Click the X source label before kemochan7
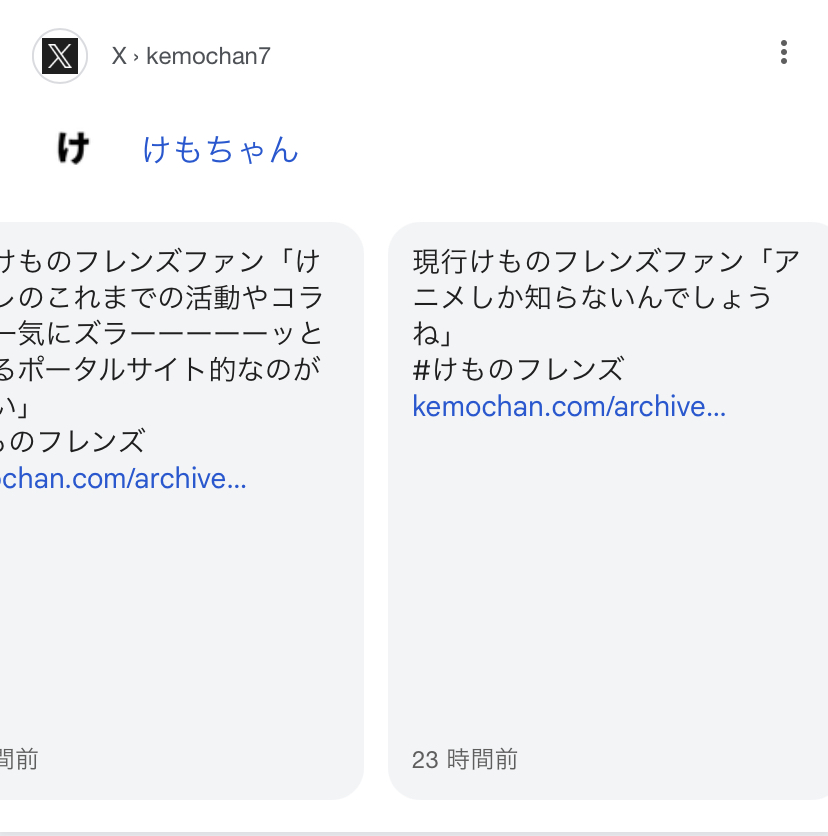Image resolution: width=828 pixels, height=836 pixels. tap(119, 56)
